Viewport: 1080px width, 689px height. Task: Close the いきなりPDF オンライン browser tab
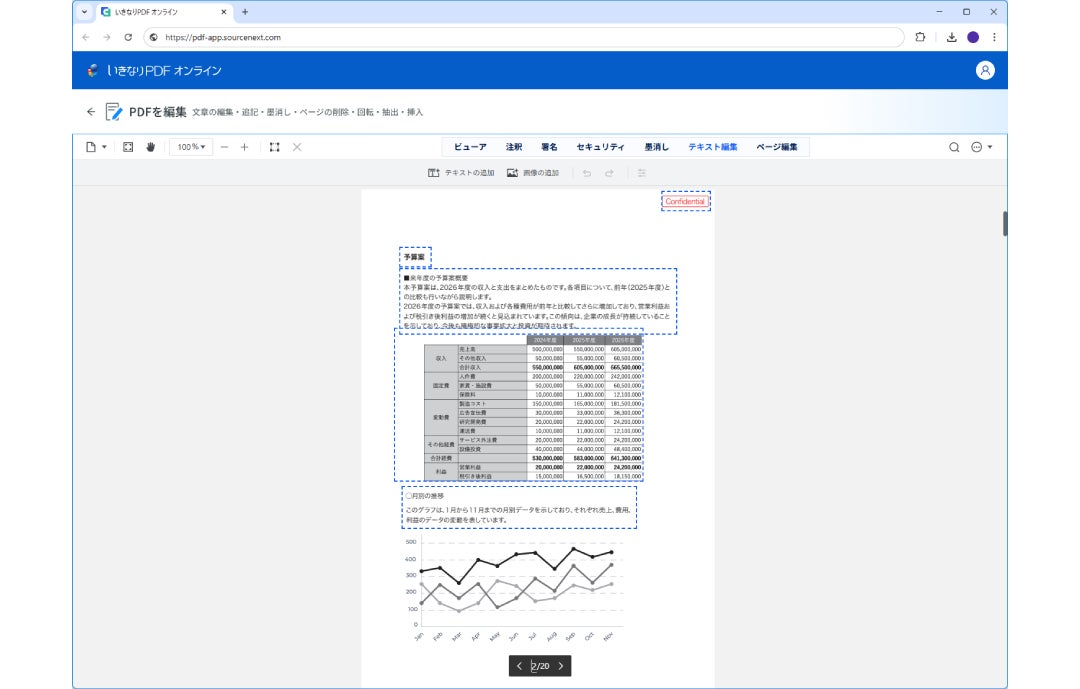[x=224, y=12]
